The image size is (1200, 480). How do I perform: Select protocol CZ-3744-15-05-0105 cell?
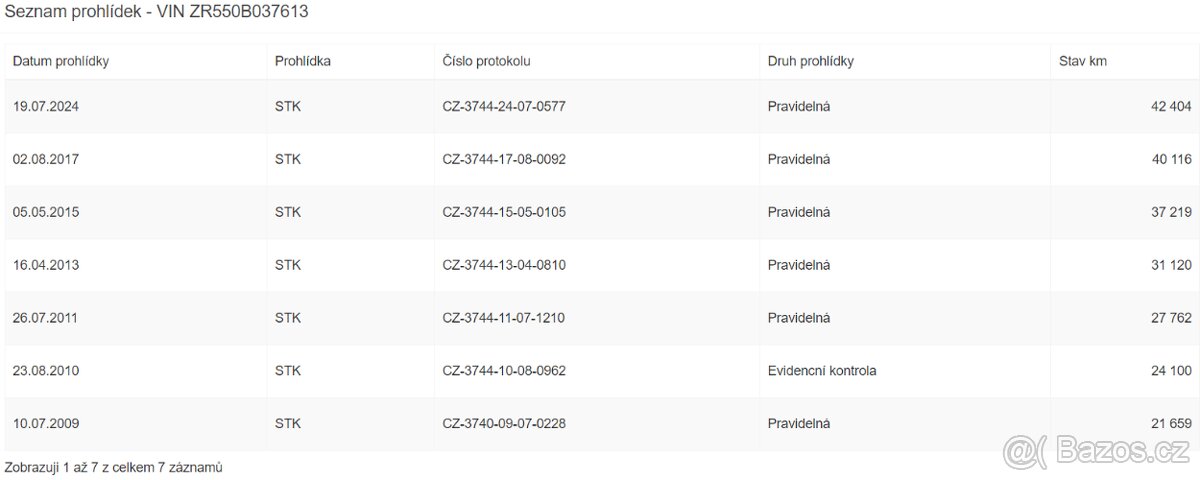(504, 212)
